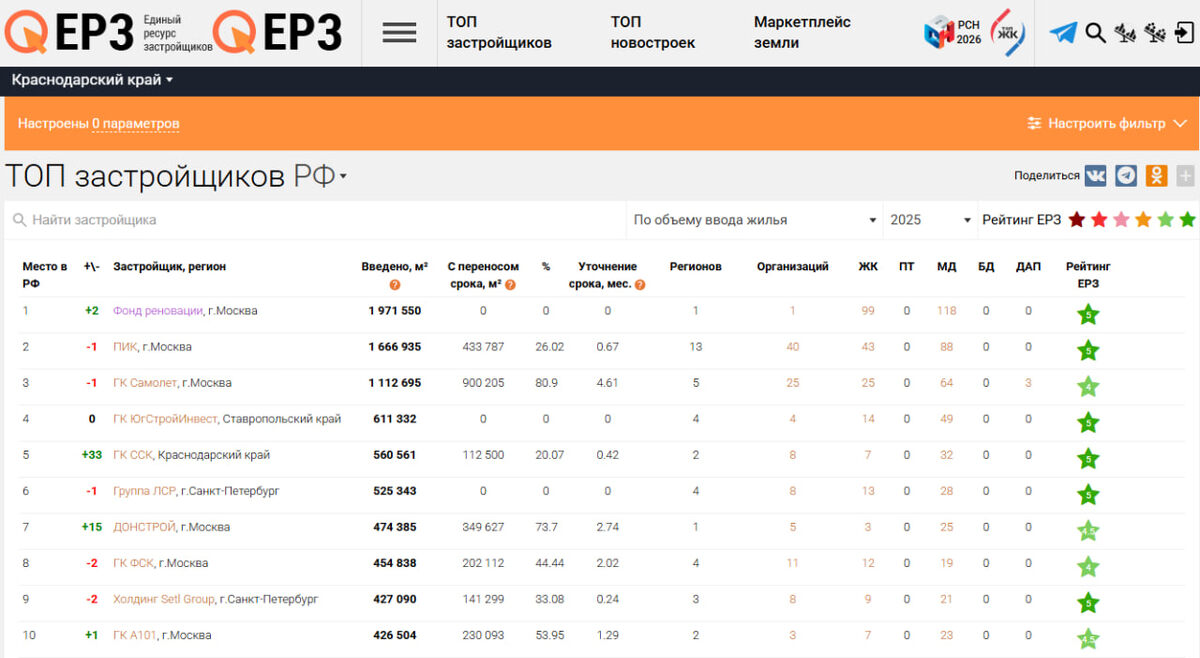
Task: Click the Место в РФ column header
Action: tap(45, 275)
